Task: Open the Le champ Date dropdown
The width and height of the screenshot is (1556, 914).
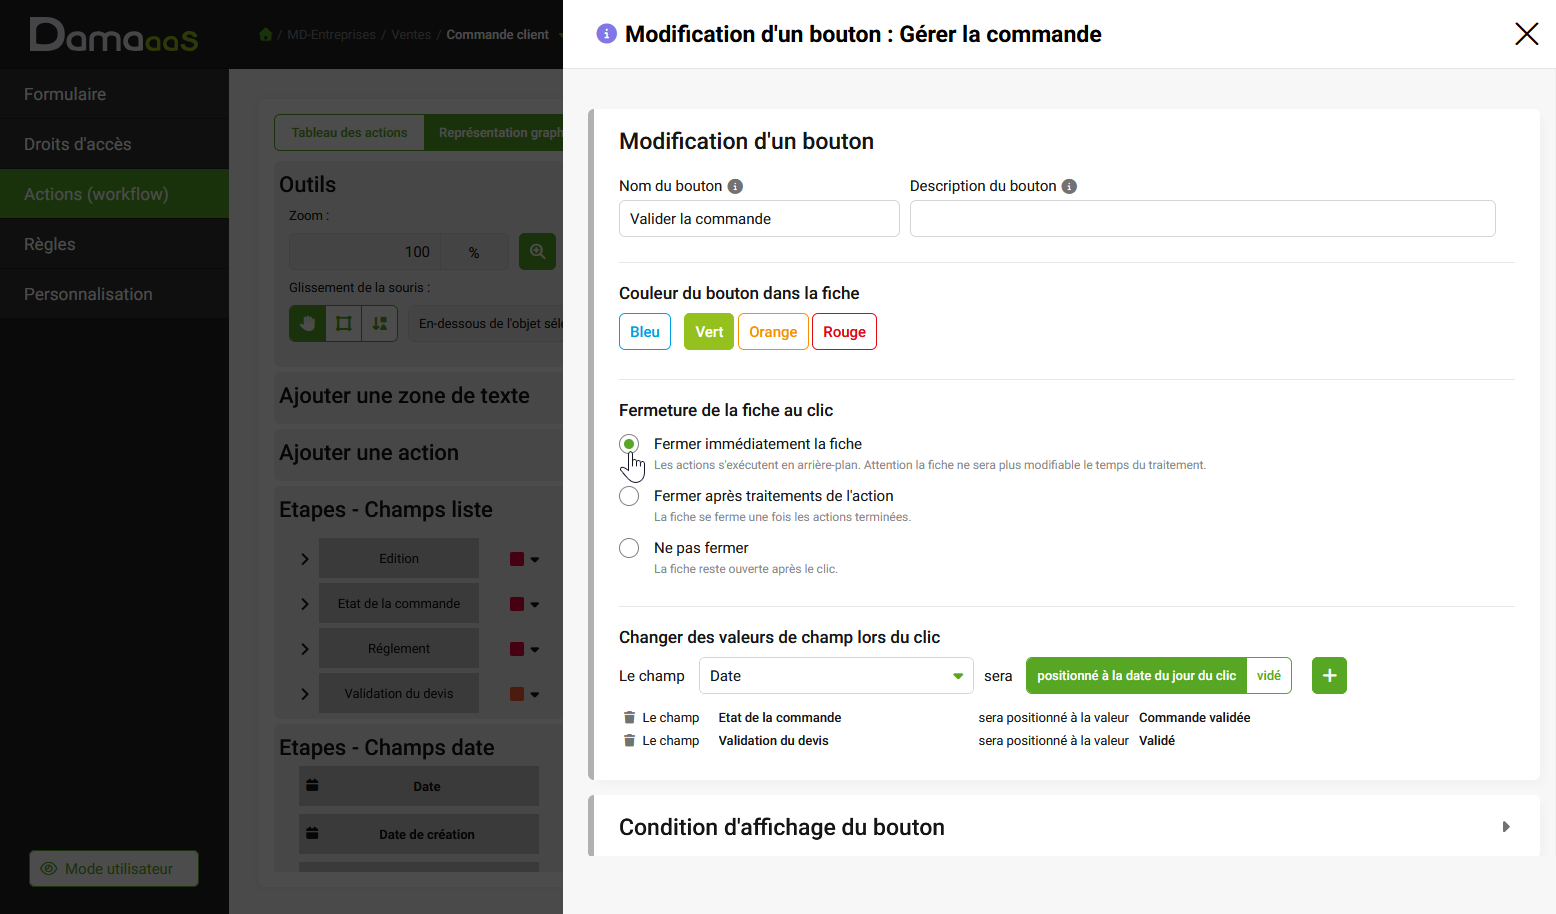Action: click(x=836, y=676)
